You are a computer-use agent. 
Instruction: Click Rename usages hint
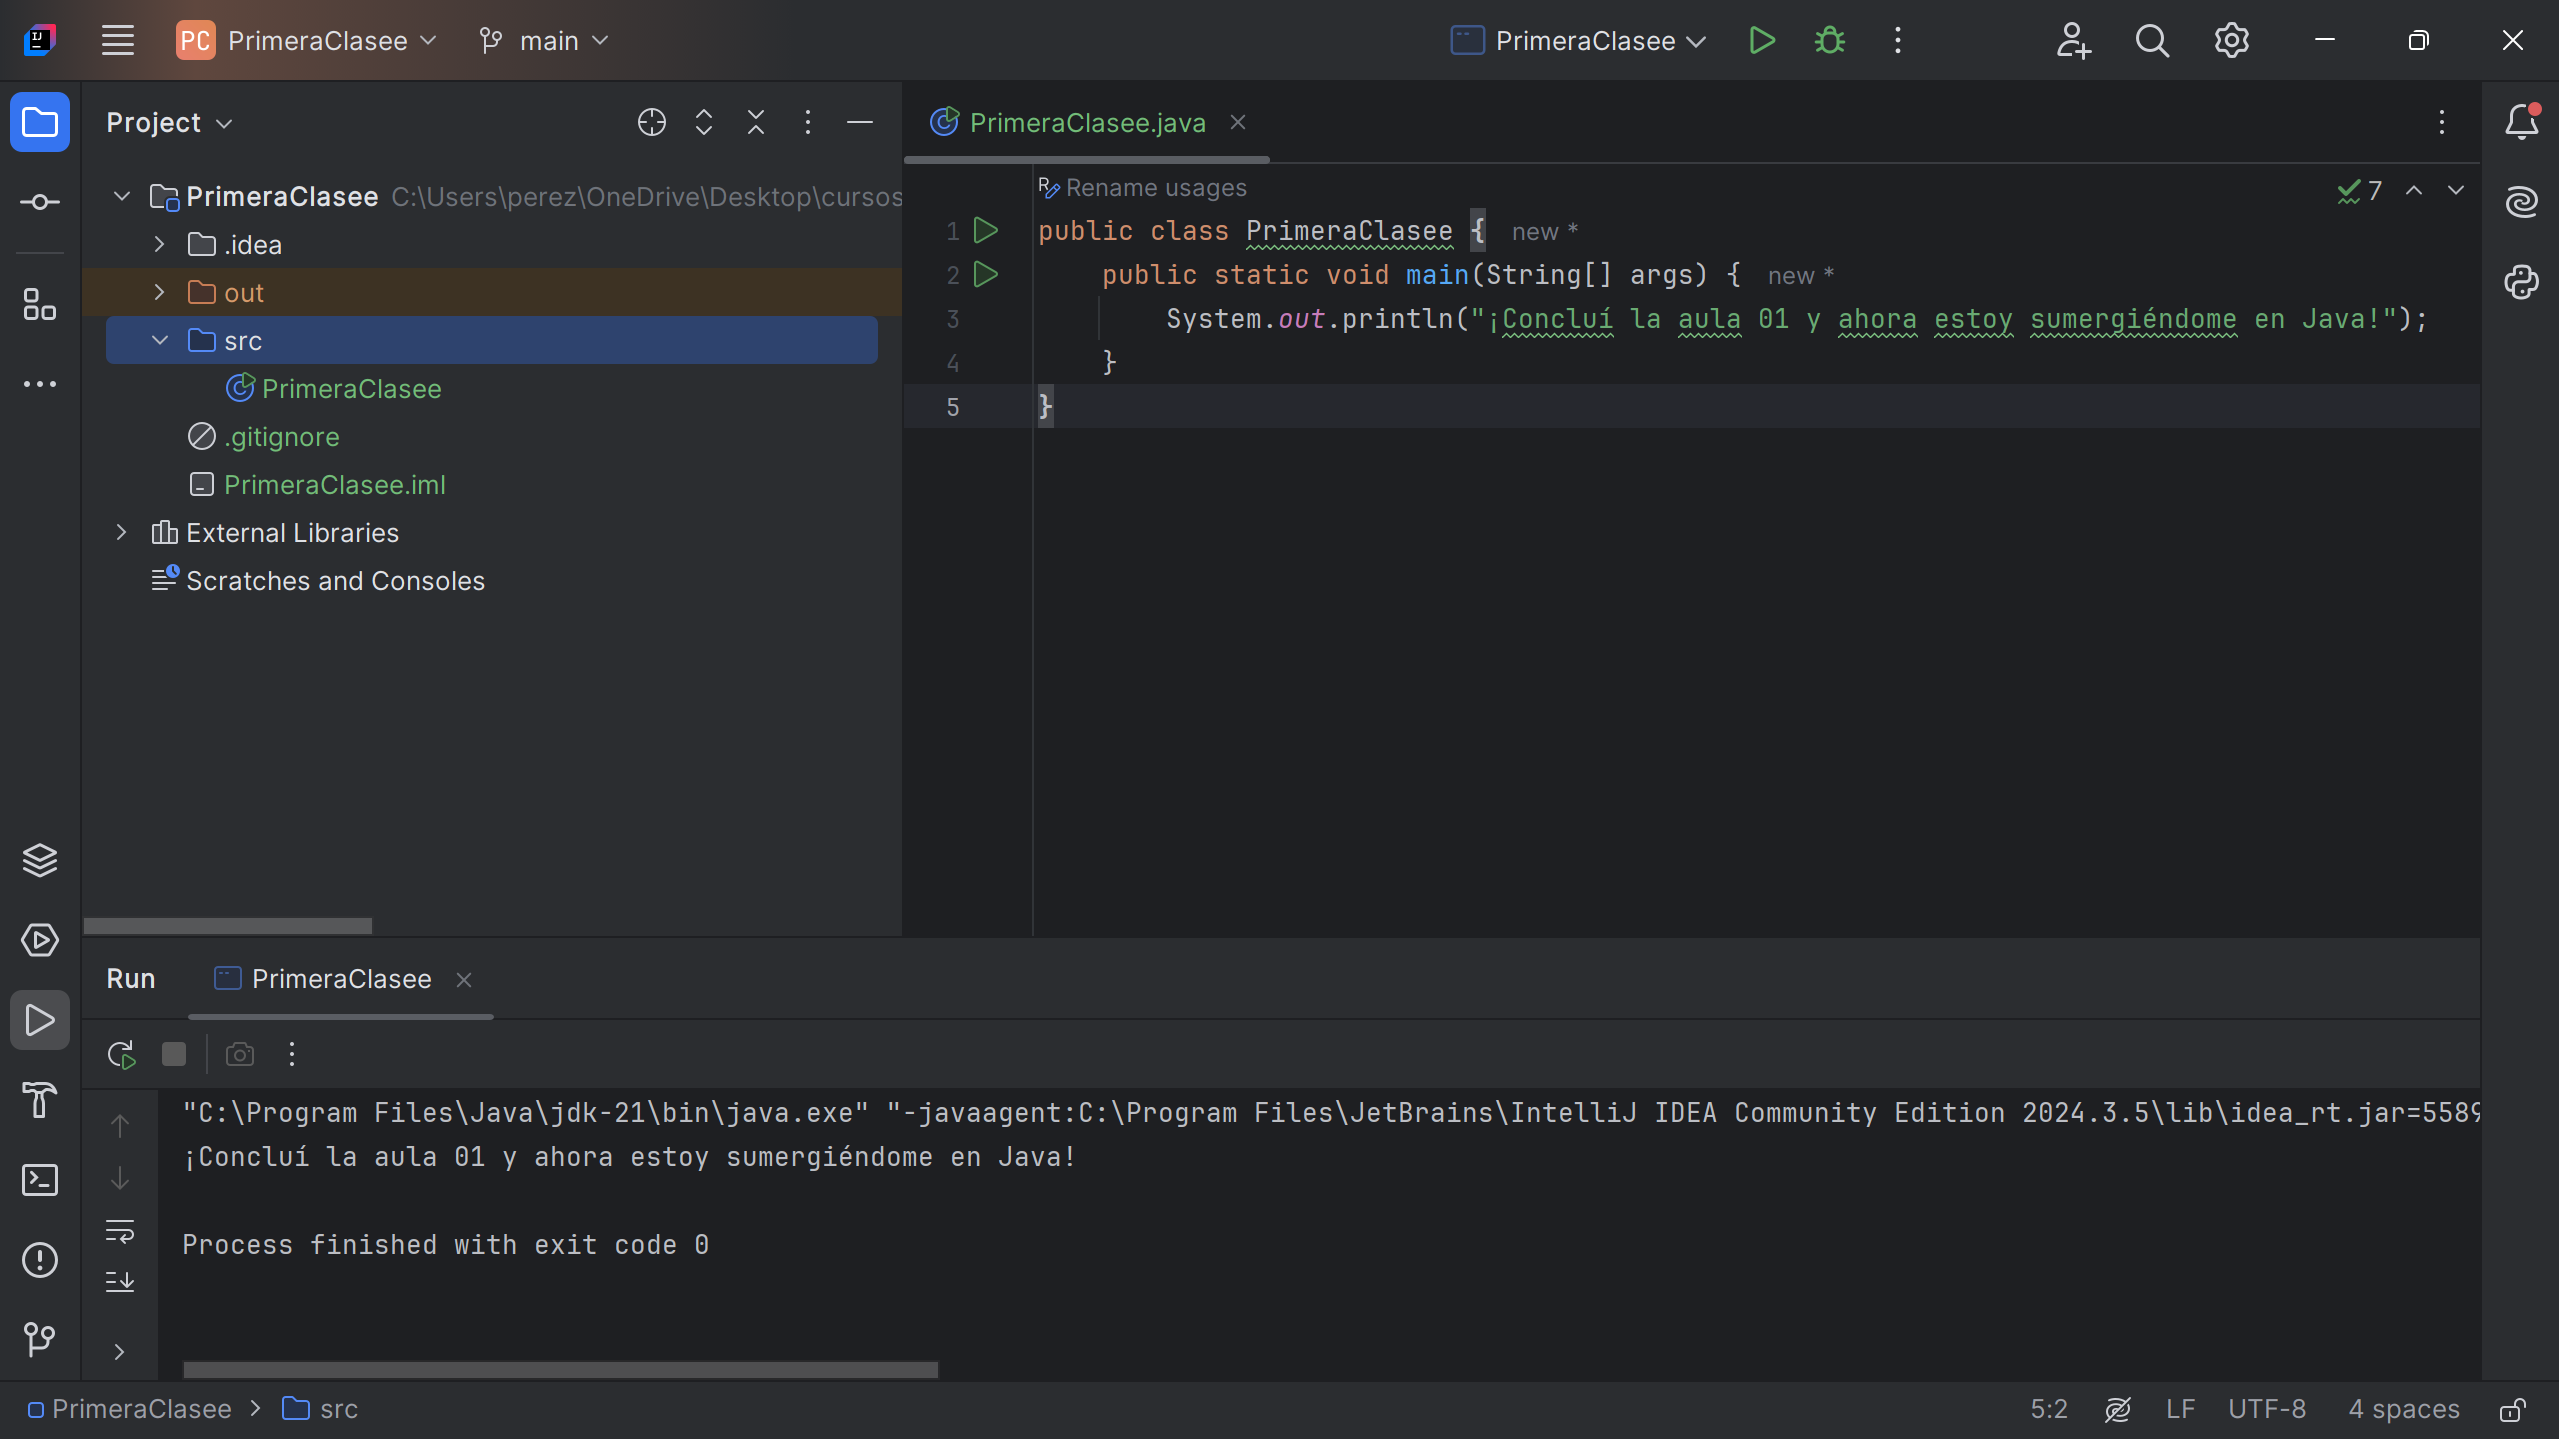click(1143, 188)
